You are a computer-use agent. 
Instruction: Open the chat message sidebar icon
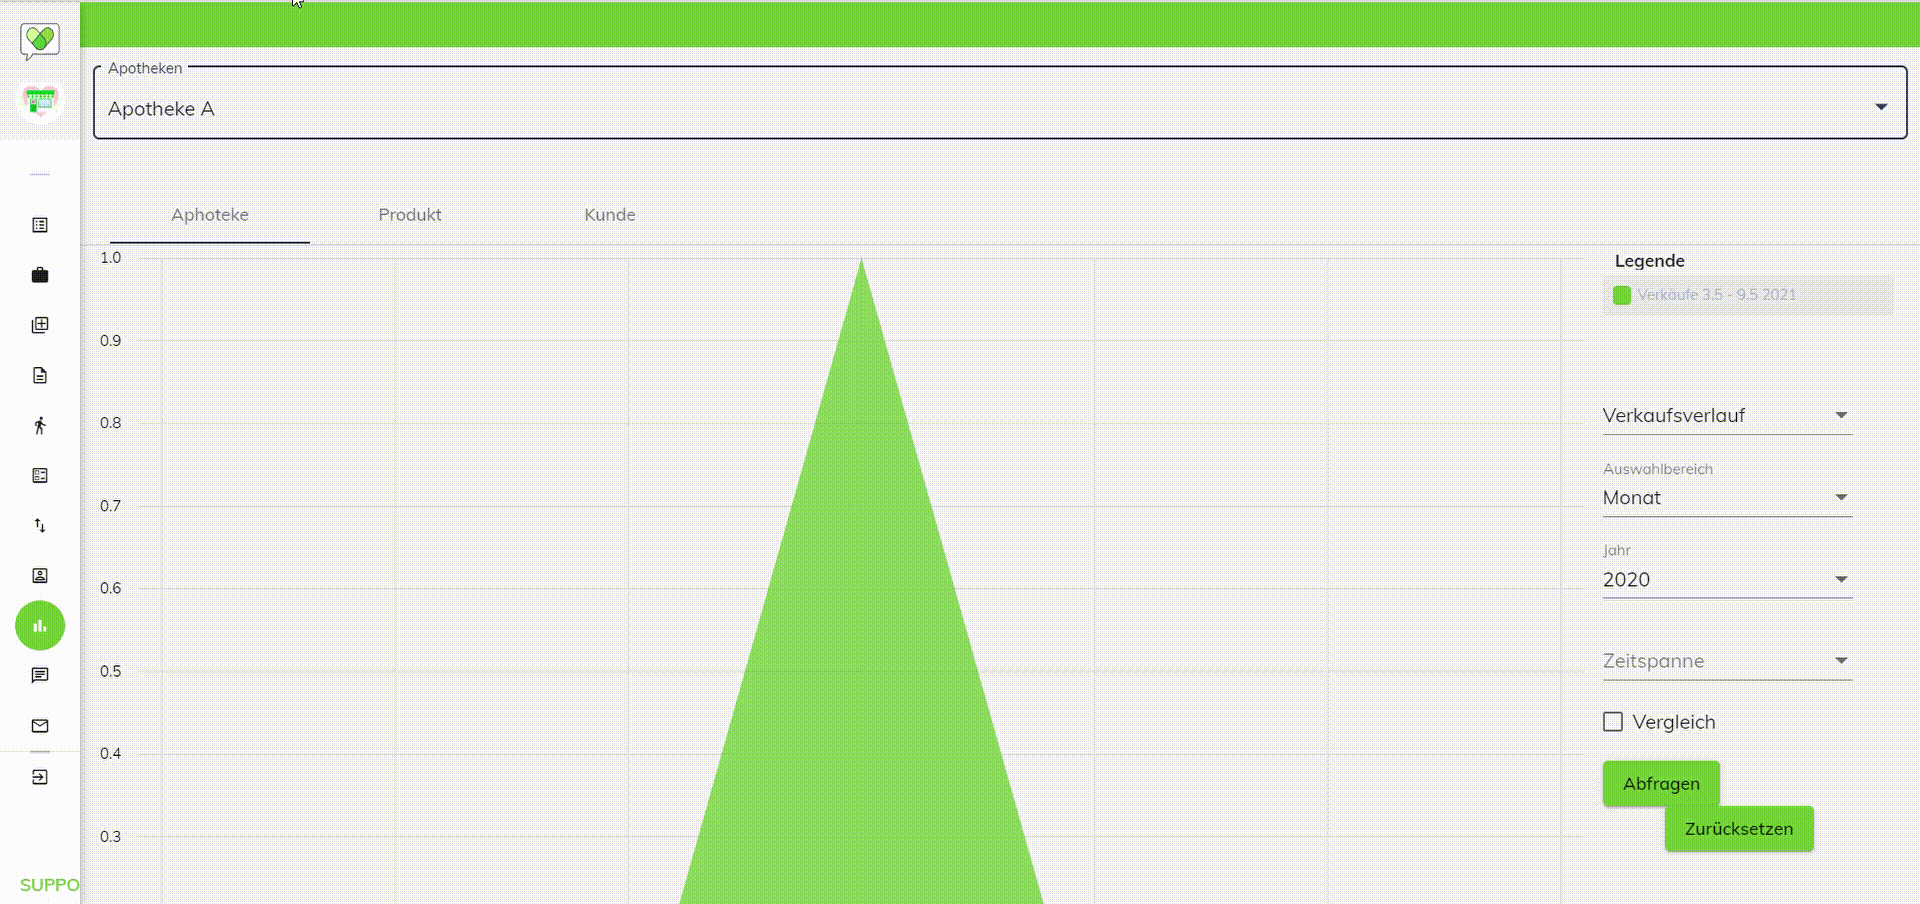coord(40,676)
